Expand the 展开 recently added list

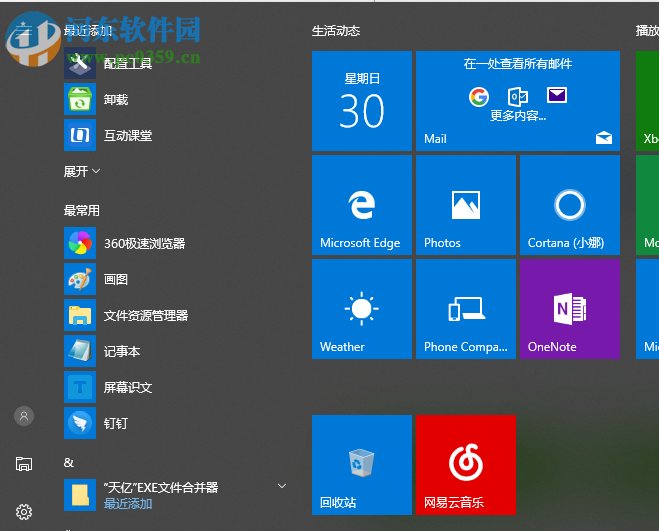[82, 171]
